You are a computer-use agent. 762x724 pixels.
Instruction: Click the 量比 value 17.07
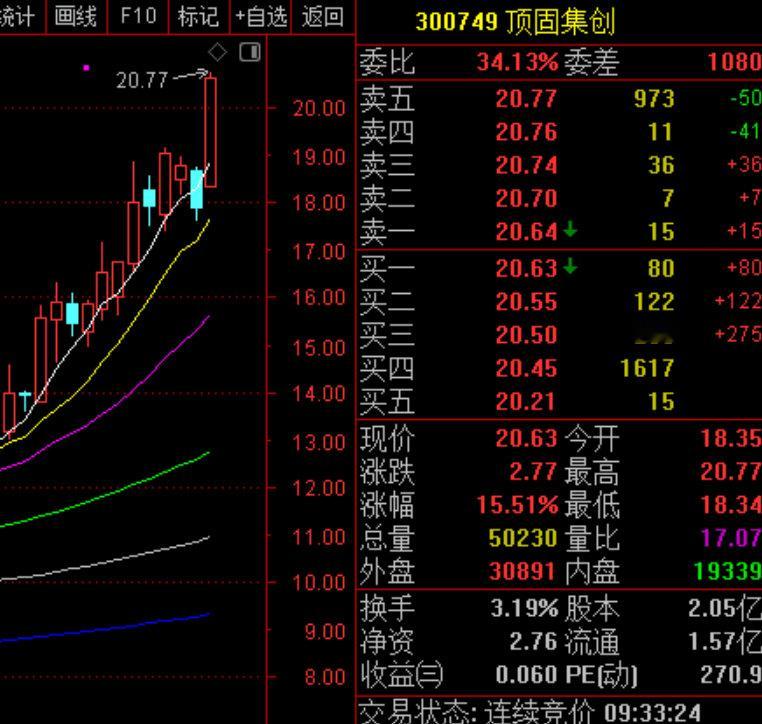731,538
